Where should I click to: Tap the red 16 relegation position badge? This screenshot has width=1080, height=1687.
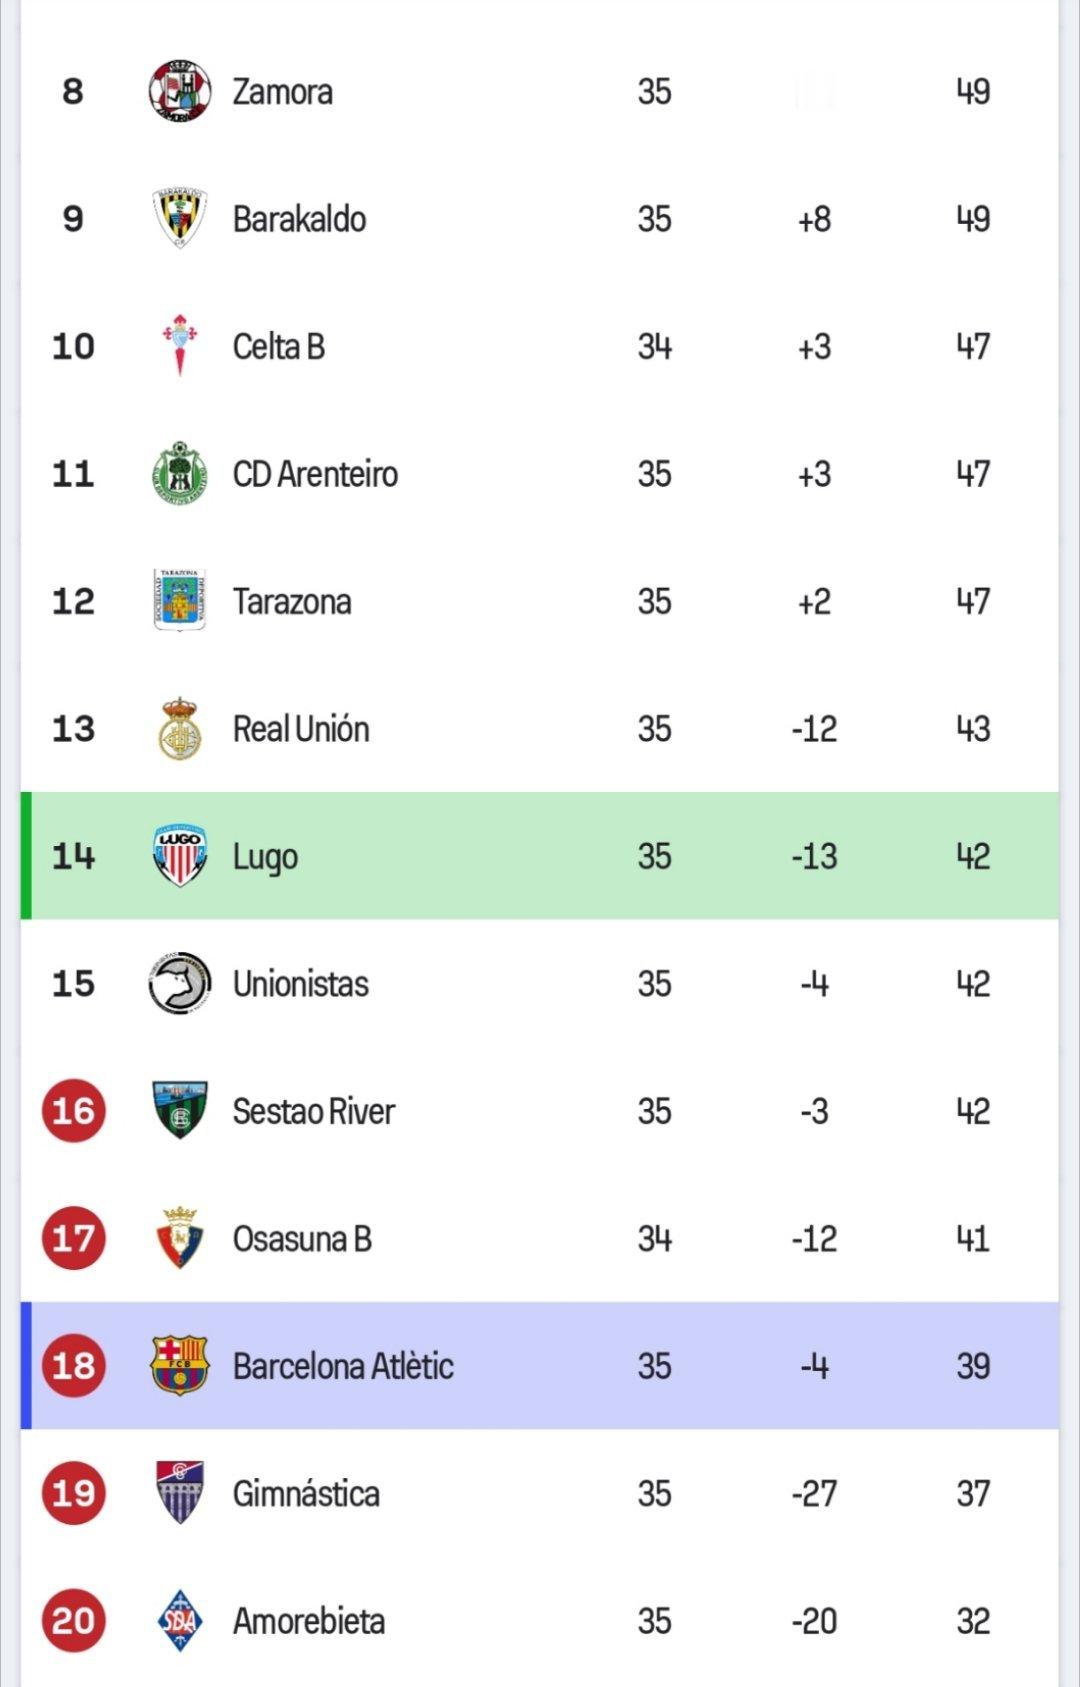point(73,1110)
